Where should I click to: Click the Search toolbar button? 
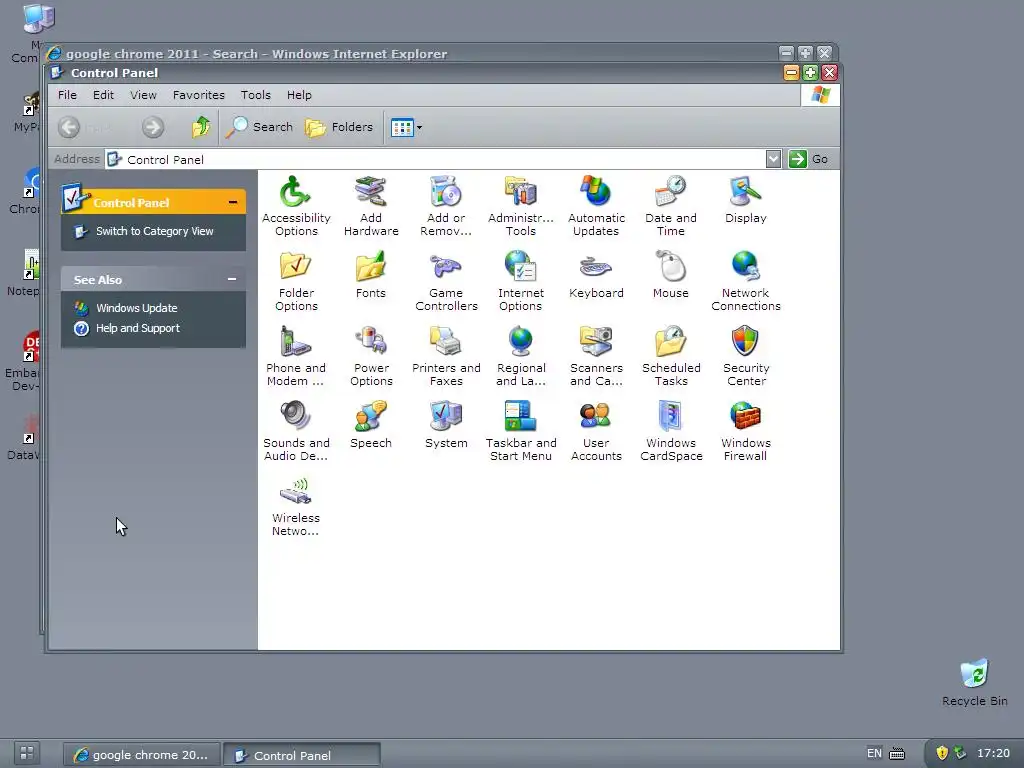point(260,127)
